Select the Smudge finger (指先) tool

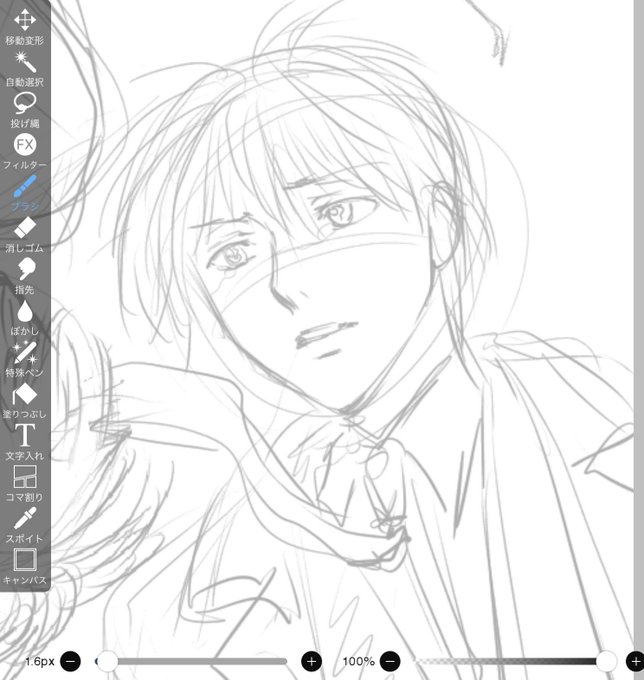click(x=25, y=276)
